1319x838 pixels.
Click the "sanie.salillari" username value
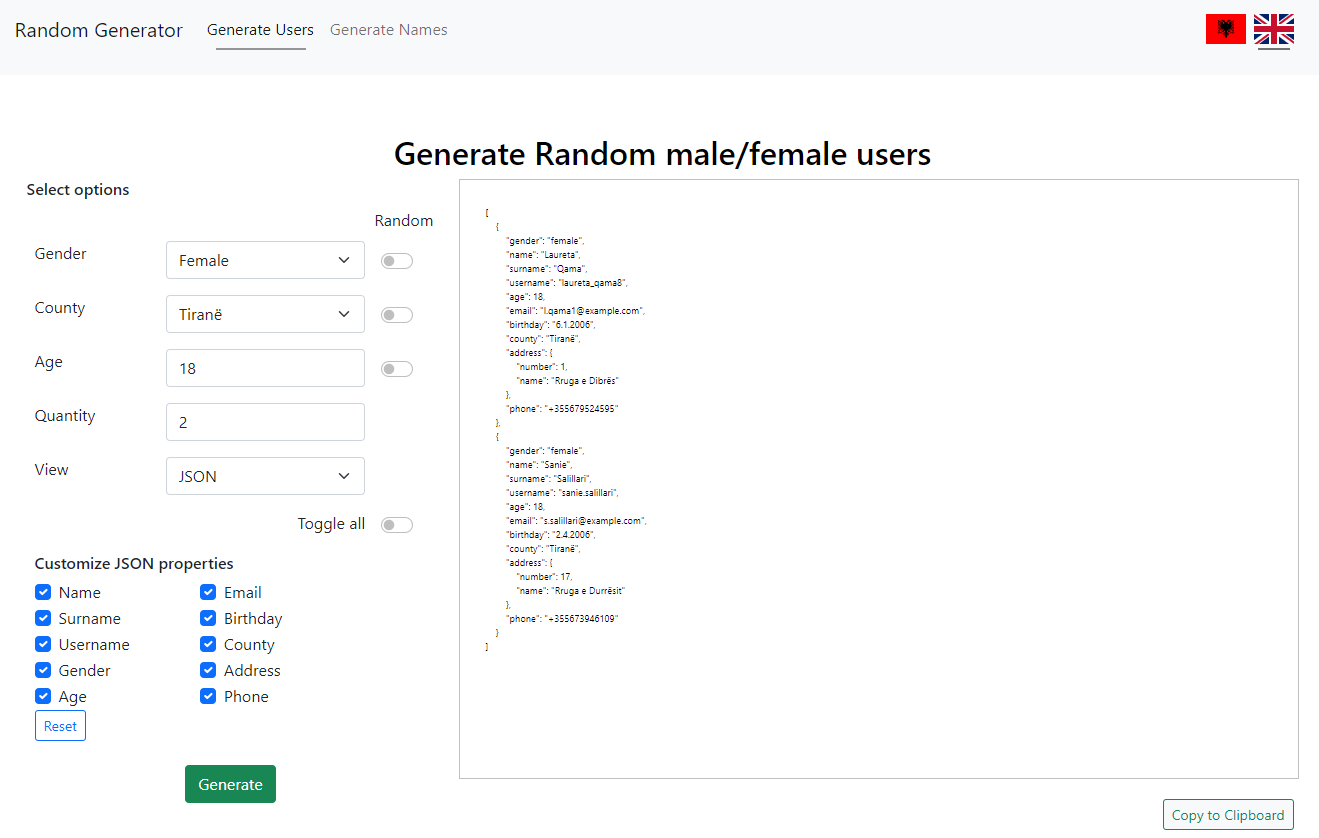[x=588, y=493]
